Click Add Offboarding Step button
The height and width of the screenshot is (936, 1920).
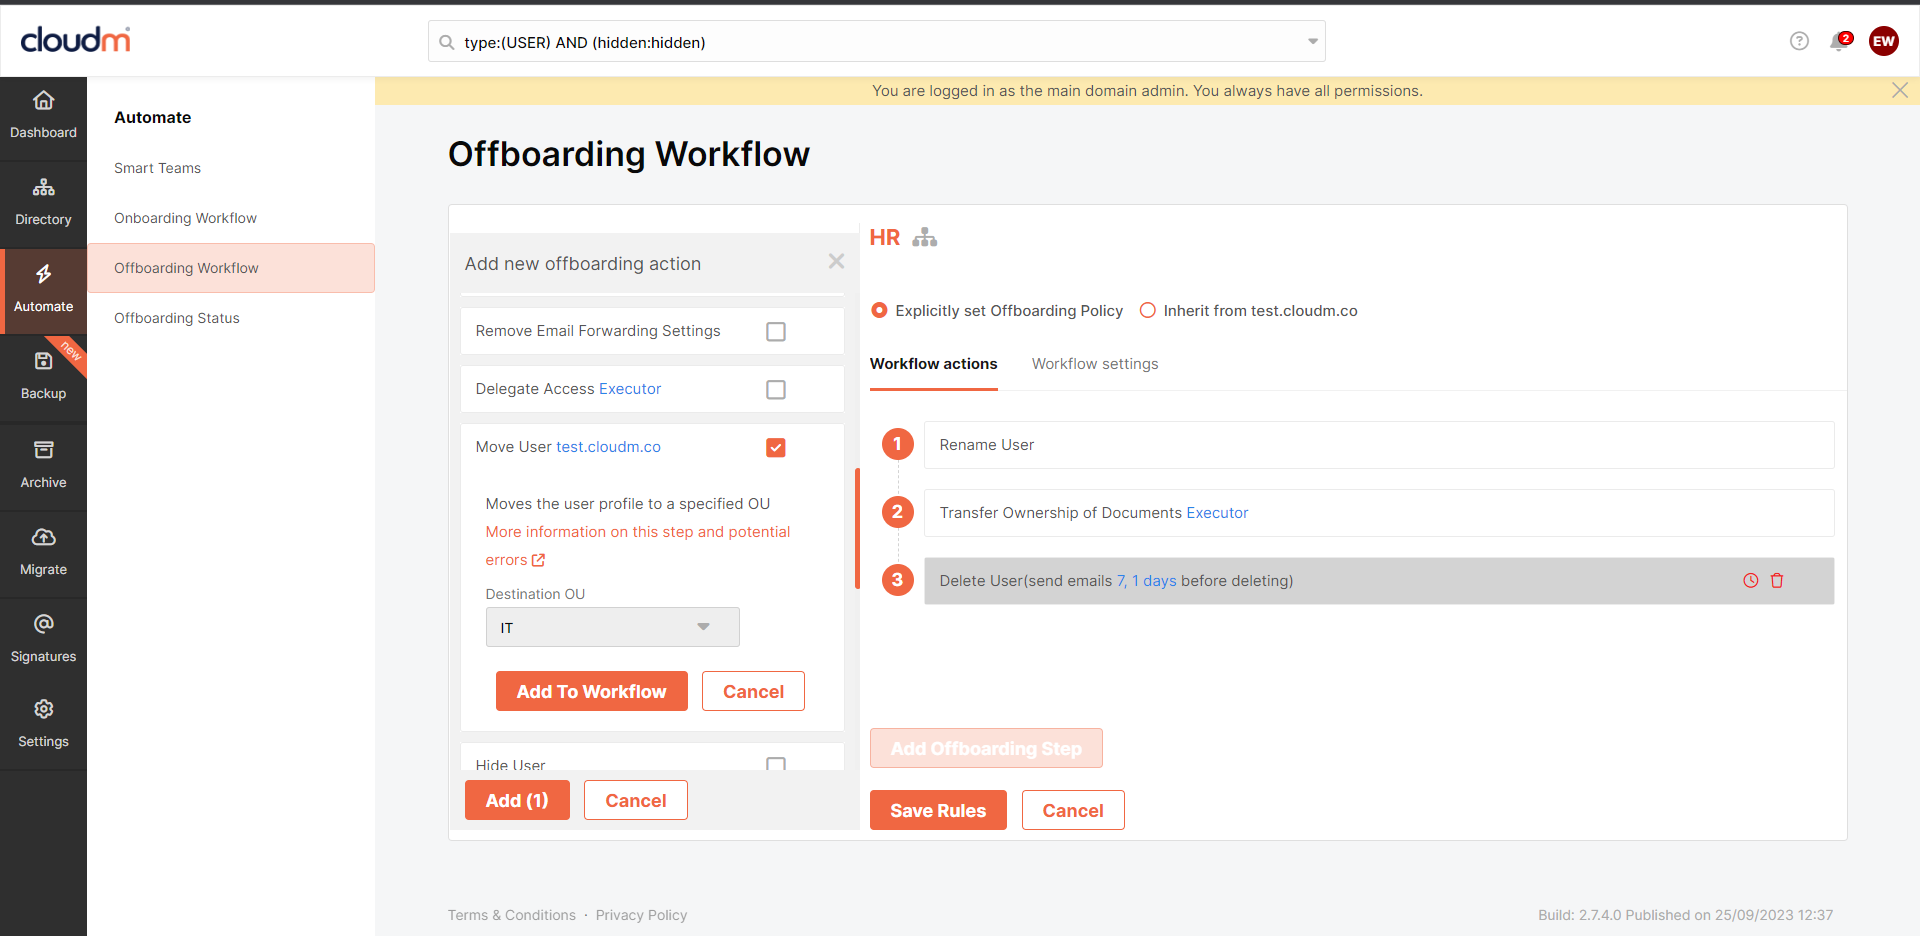[x=986, y=748]
